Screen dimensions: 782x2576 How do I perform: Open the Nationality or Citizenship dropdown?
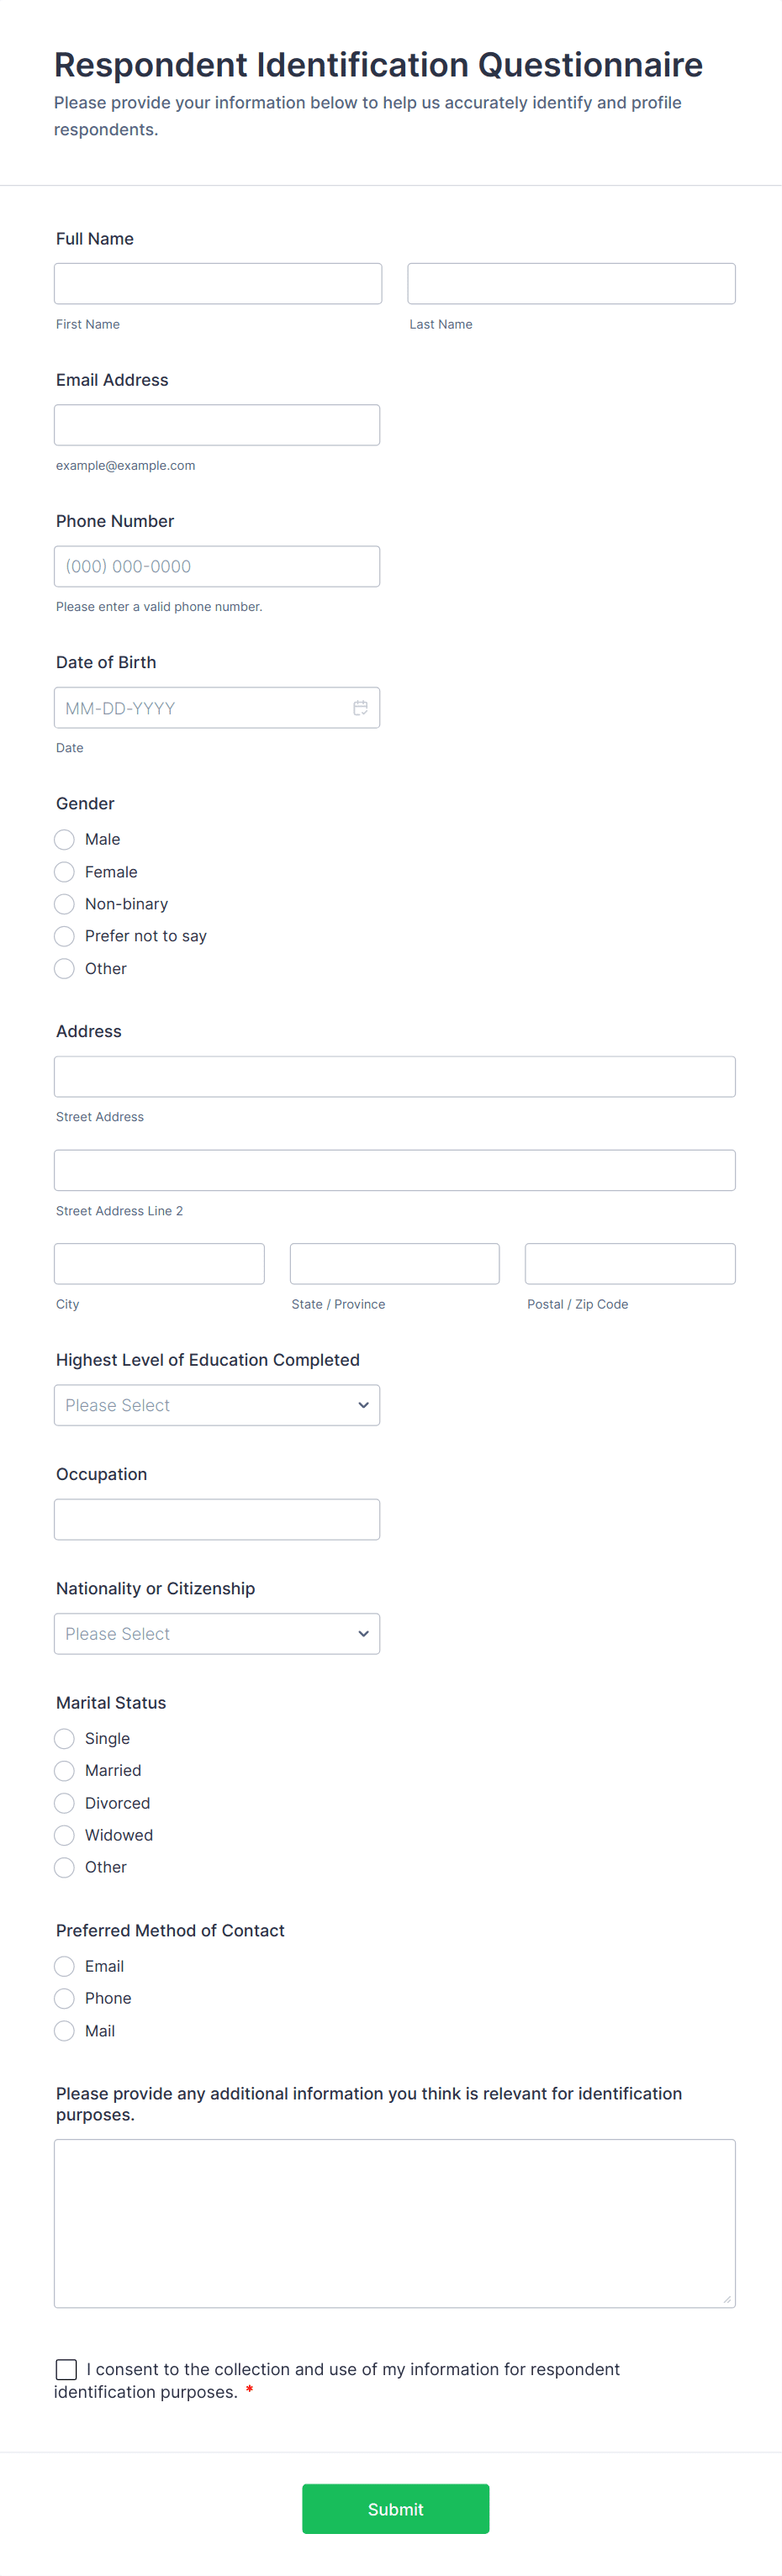coord(217,1634)
